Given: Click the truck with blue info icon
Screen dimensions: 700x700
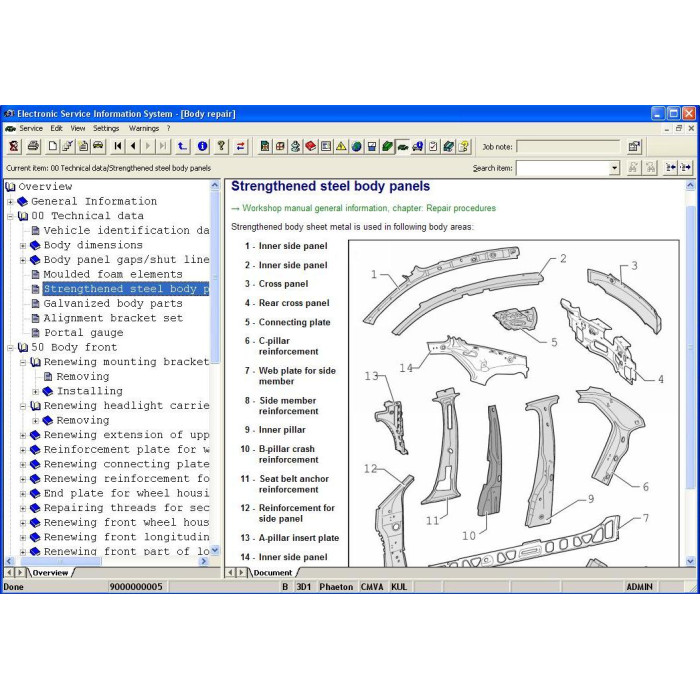Looking at the screenshot, I should (418, 146).
